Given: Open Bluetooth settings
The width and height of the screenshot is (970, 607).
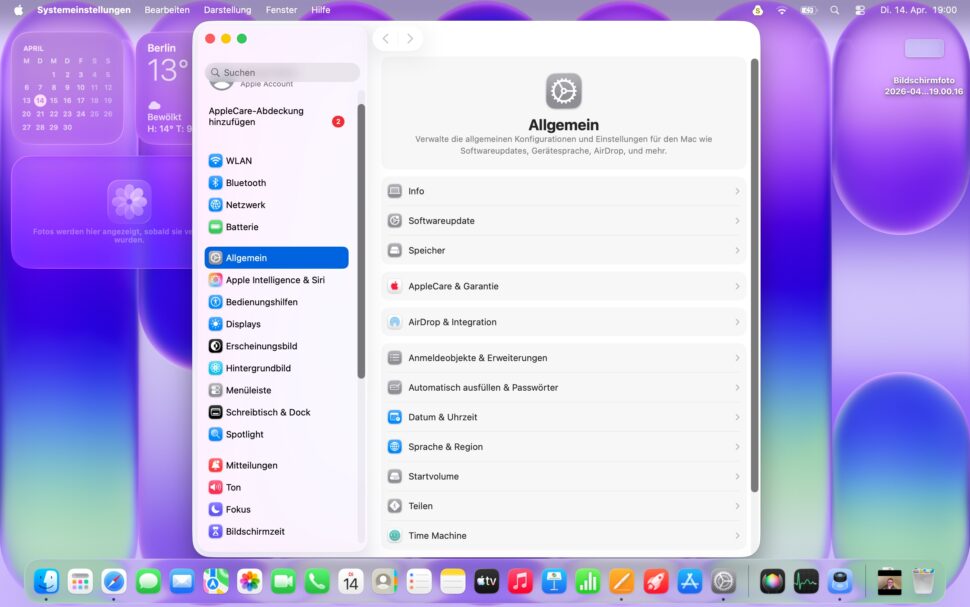Looking at the screenshot, I should point(243,183).
